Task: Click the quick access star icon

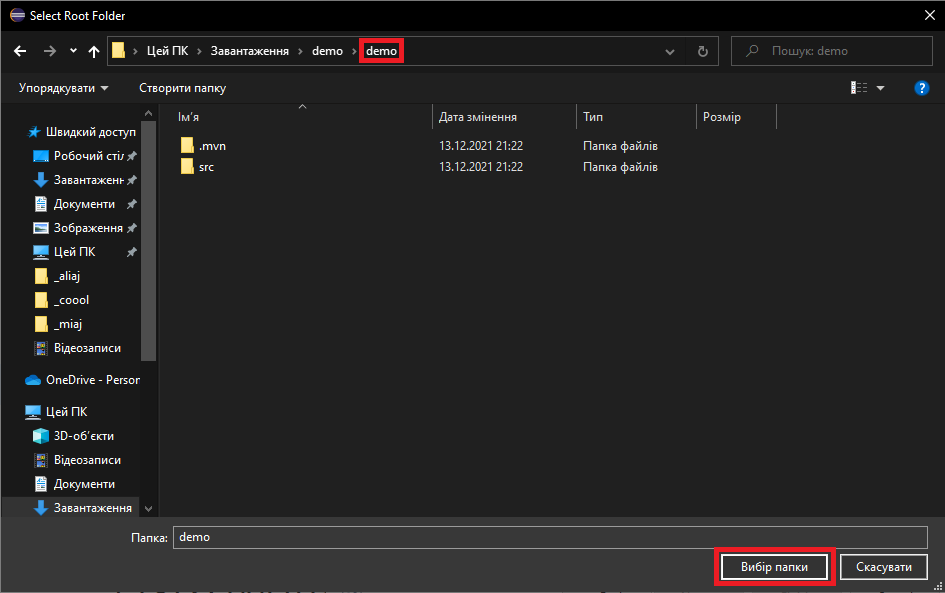Action: click(x=34, y=132)
